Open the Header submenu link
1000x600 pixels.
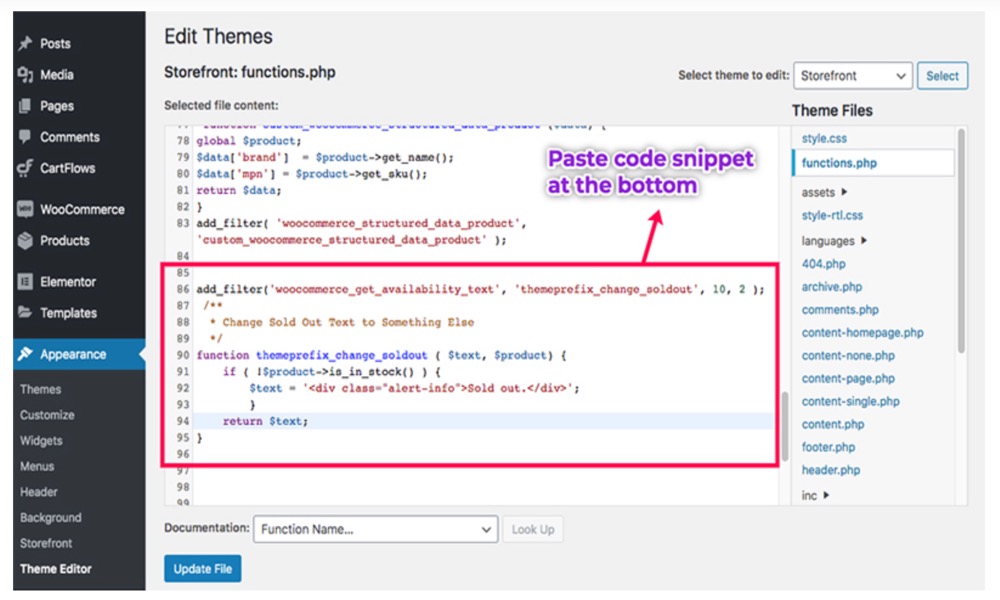(38, 492)
